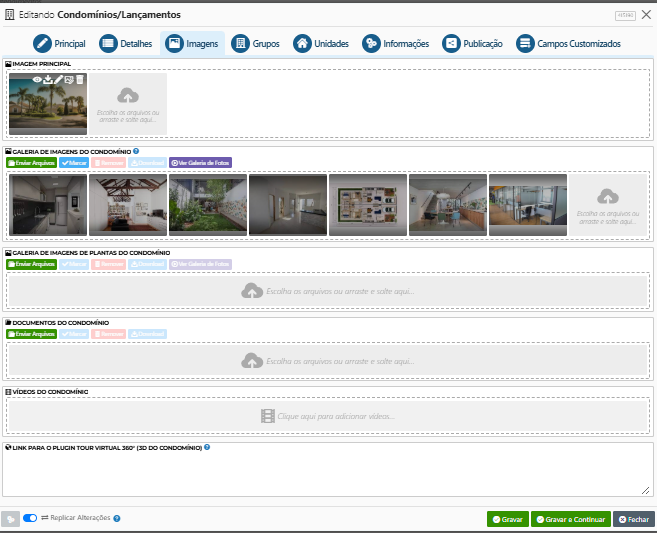Toggle the Replicar Alterações switch
Viewport: 657px width, 533px height.
(x=30, y=519)
